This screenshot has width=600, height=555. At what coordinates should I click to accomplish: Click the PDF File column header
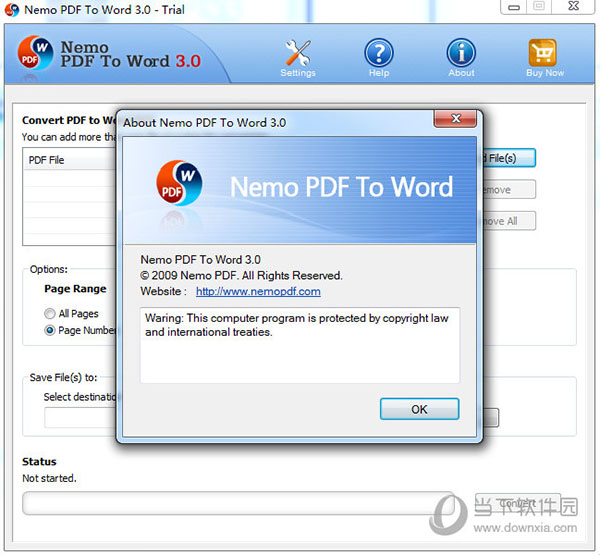[70, 160]
